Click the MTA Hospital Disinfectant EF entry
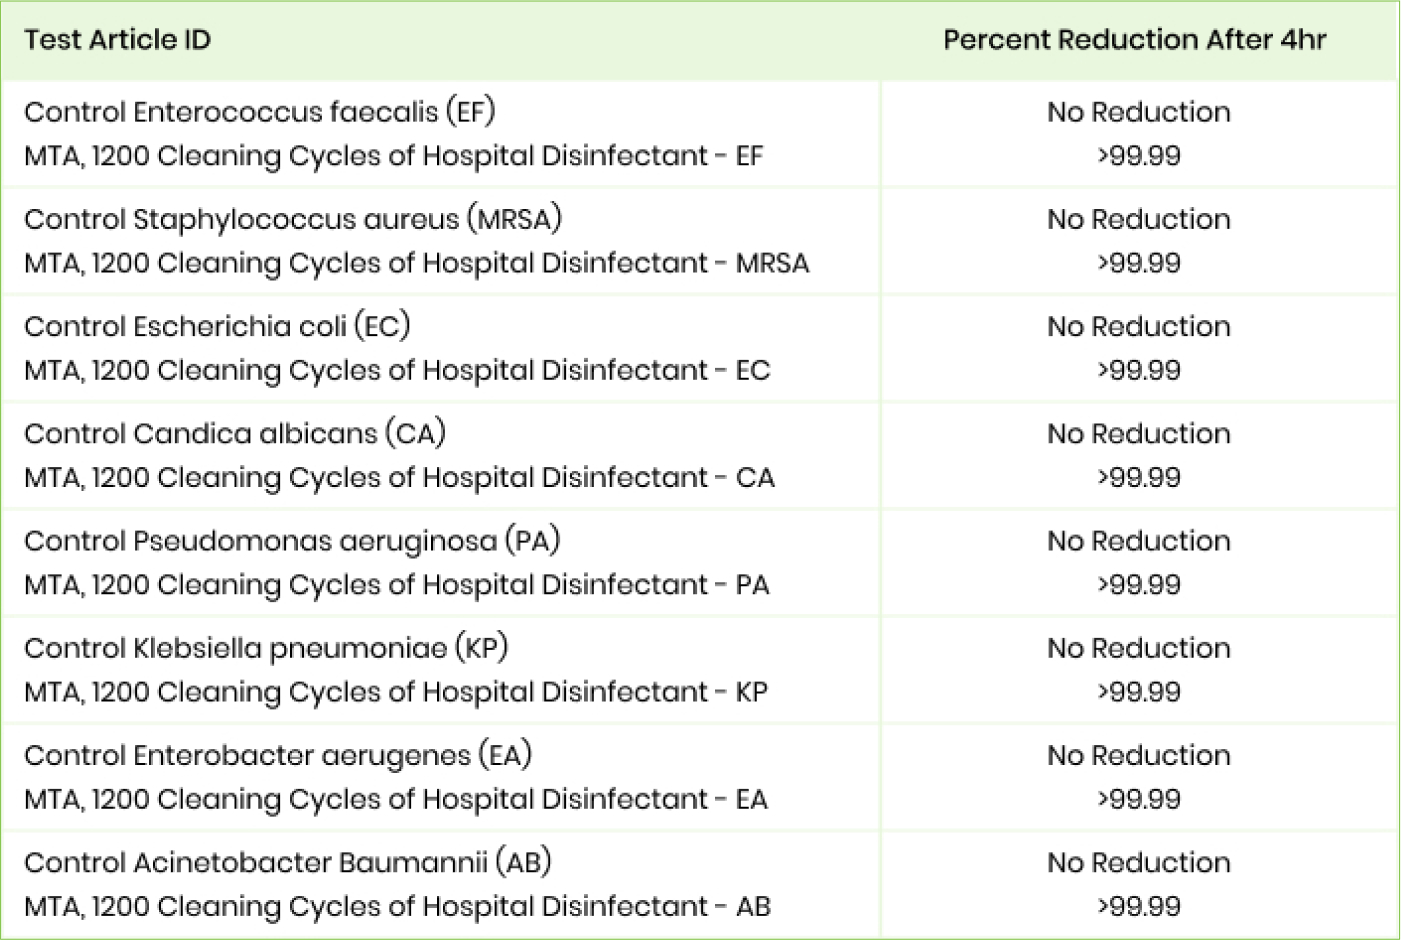Screen dimensions: 1401x940 click(393, 156)
